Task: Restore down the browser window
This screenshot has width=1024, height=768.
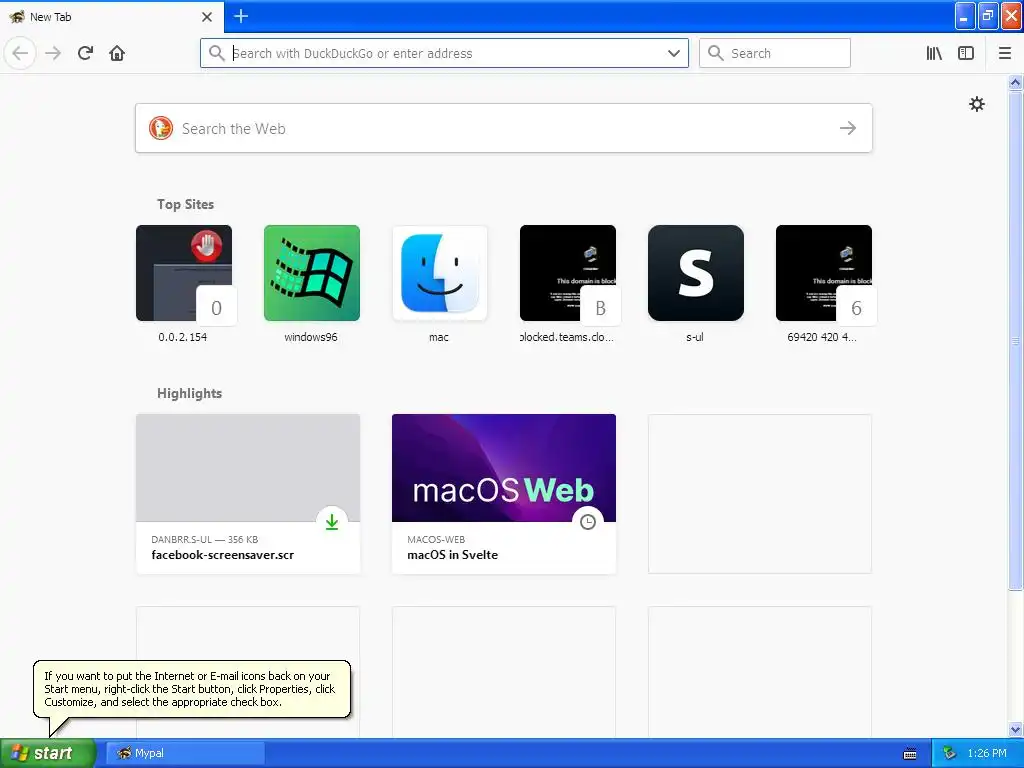Action: pos(988,16)
